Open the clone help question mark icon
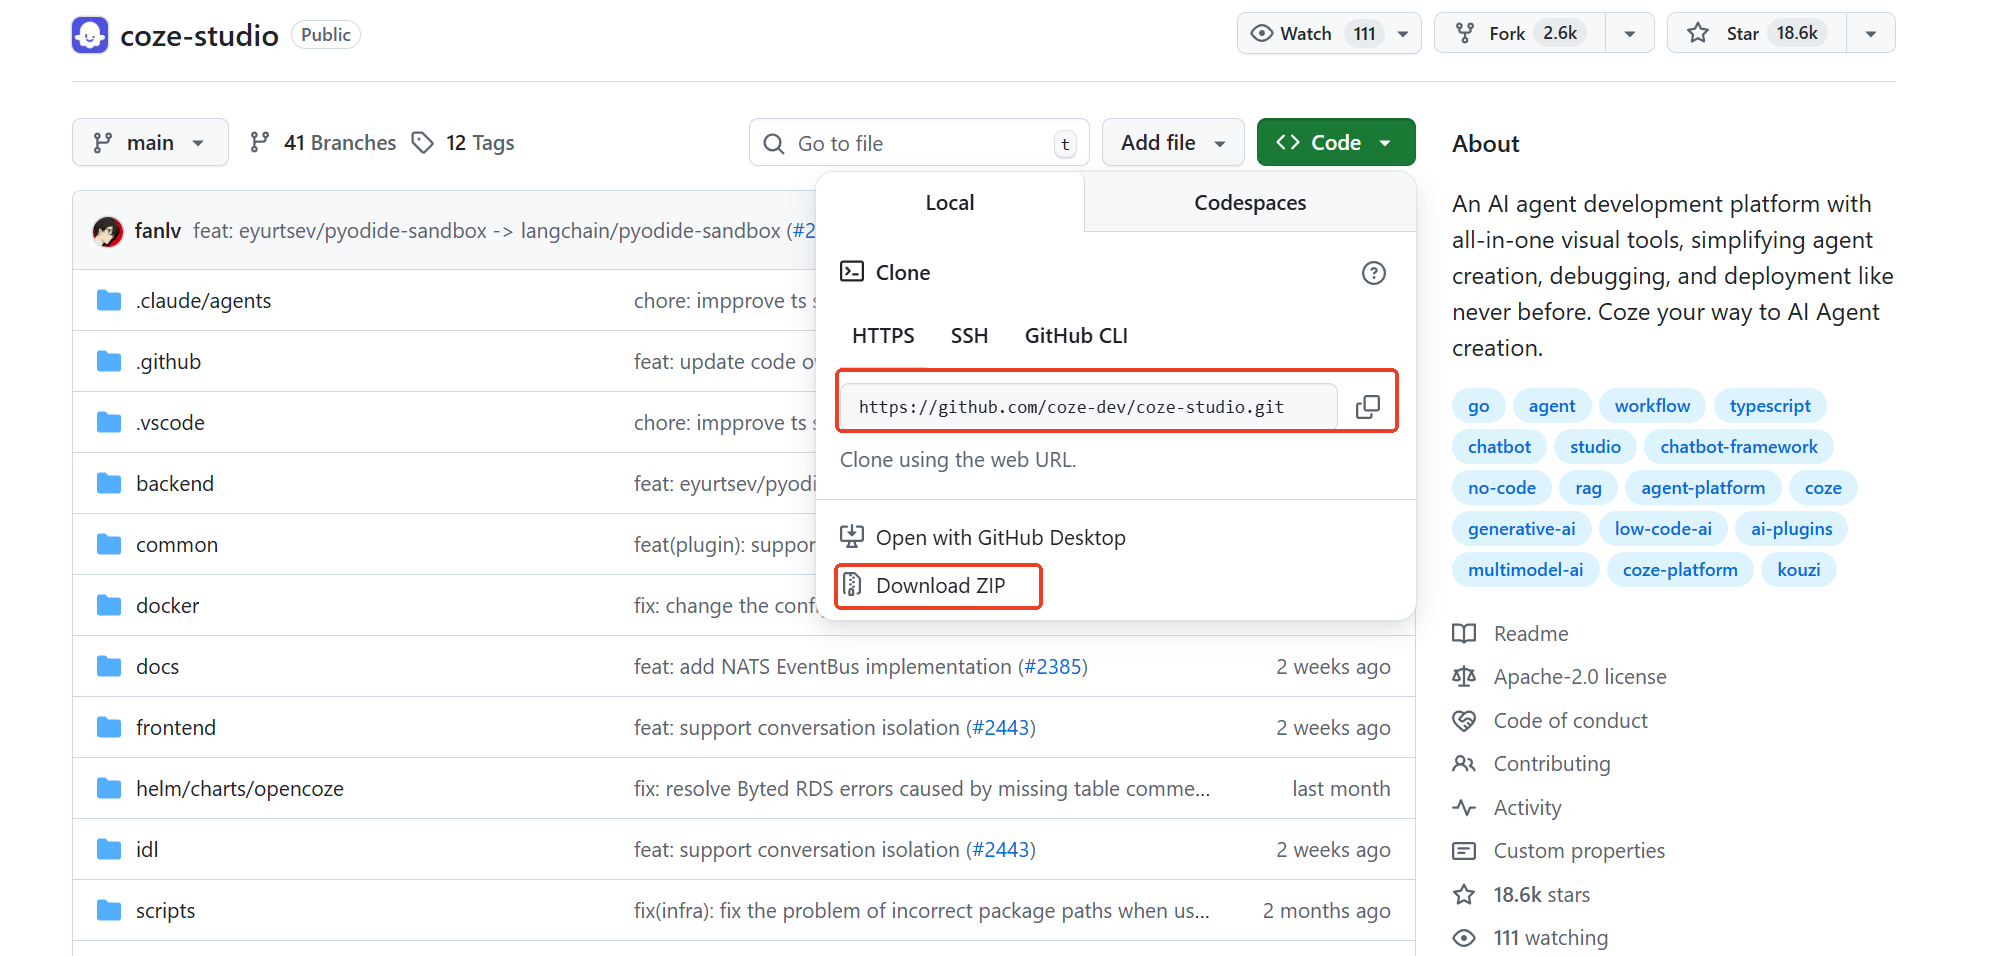1998x956 pixels. (x=1374, y=273)
